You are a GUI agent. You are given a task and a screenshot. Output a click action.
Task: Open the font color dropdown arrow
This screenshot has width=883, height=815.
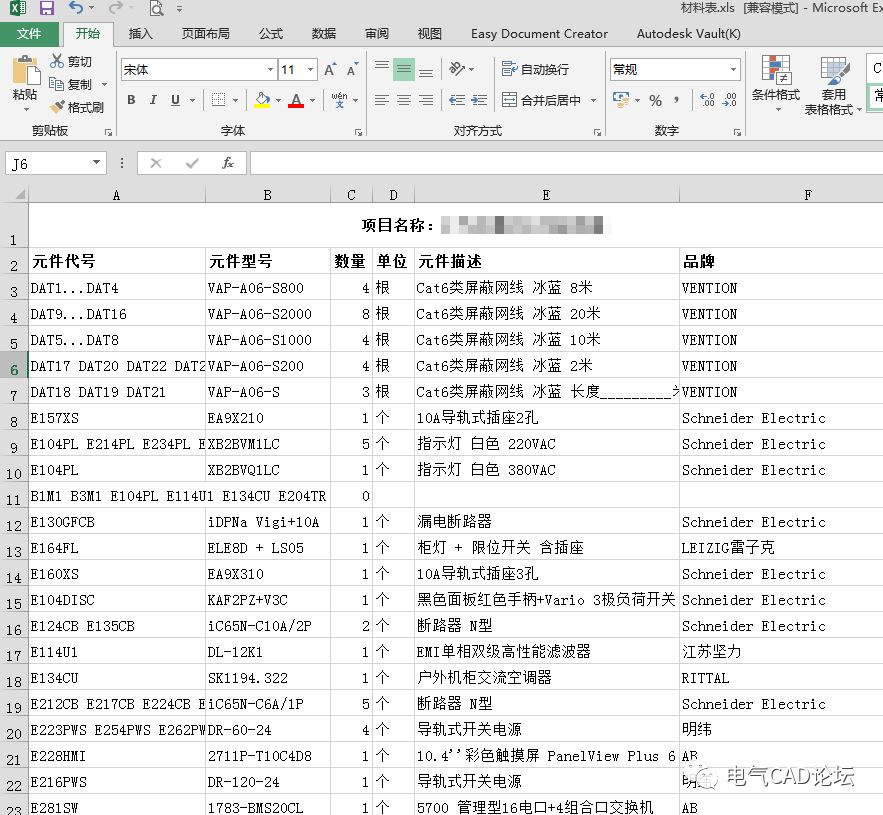pos(313,101)
